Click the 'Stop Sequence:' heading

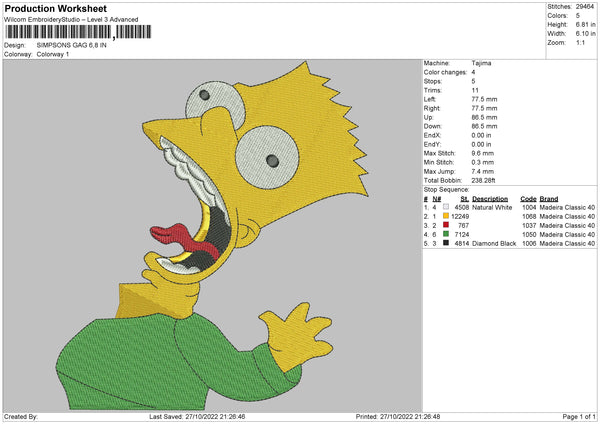click(446, 189)
